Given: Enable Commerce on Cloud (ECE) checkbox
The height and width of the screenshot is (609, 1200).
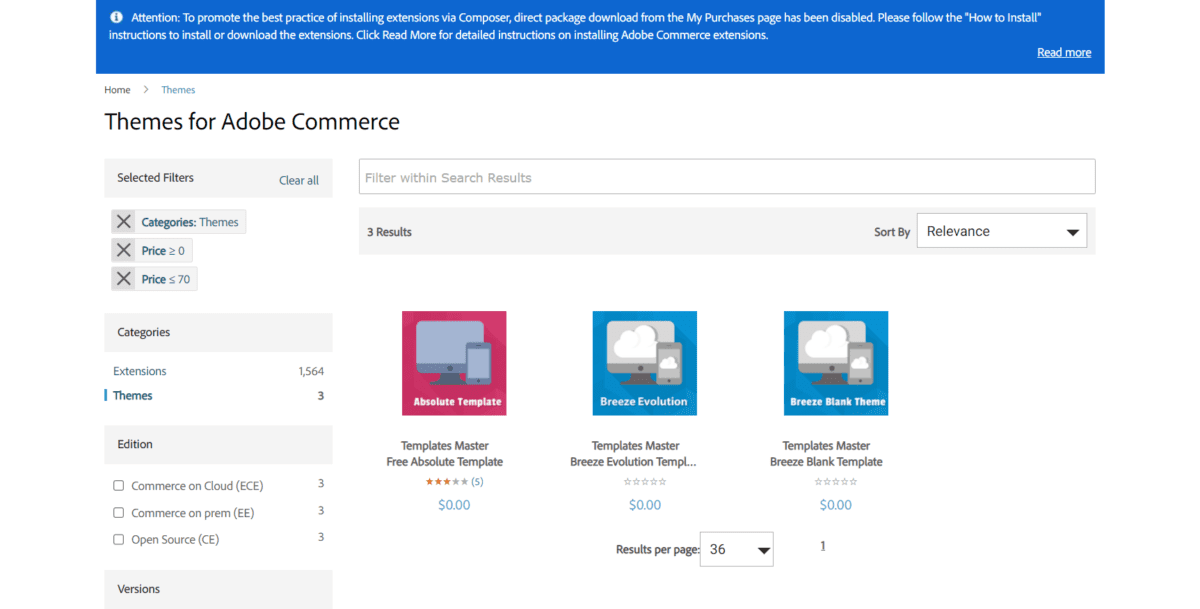Looking at the screenshot, I should [119, 486].
